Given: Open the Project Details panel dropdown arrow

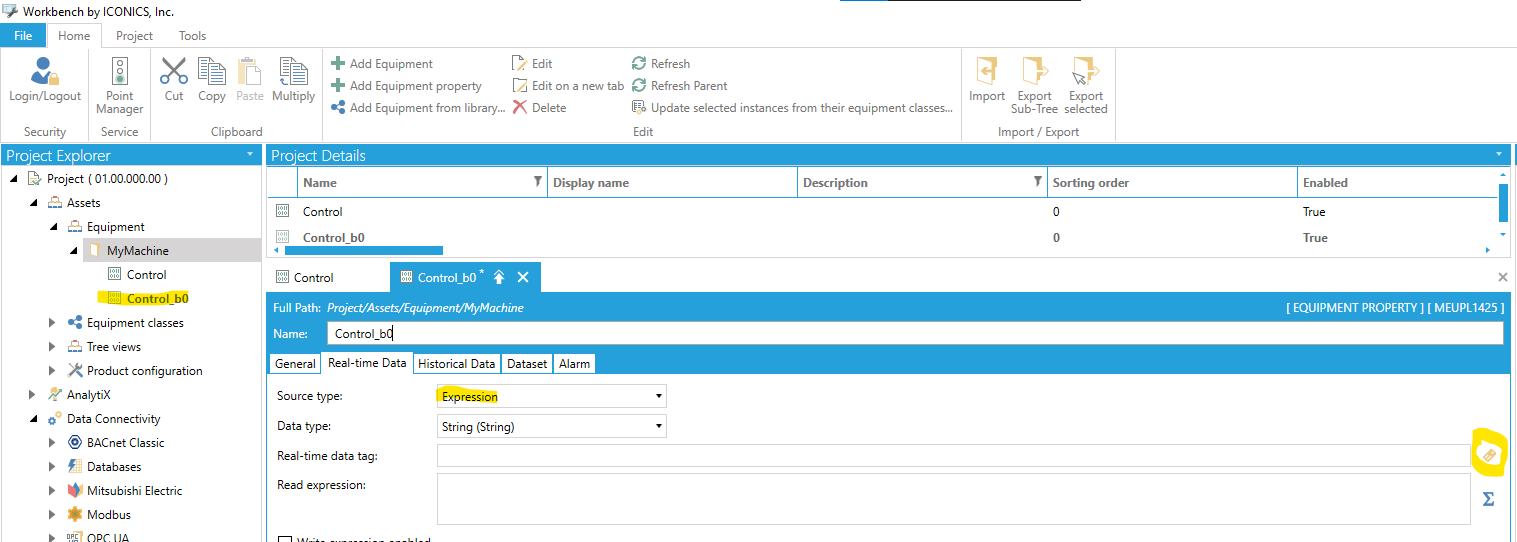Looking at the screenshot, I should (x=1498, y=155).
